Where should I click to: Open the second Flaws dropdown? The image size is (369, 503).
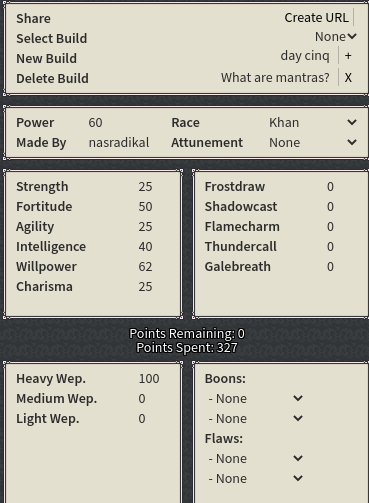point(256,479)
